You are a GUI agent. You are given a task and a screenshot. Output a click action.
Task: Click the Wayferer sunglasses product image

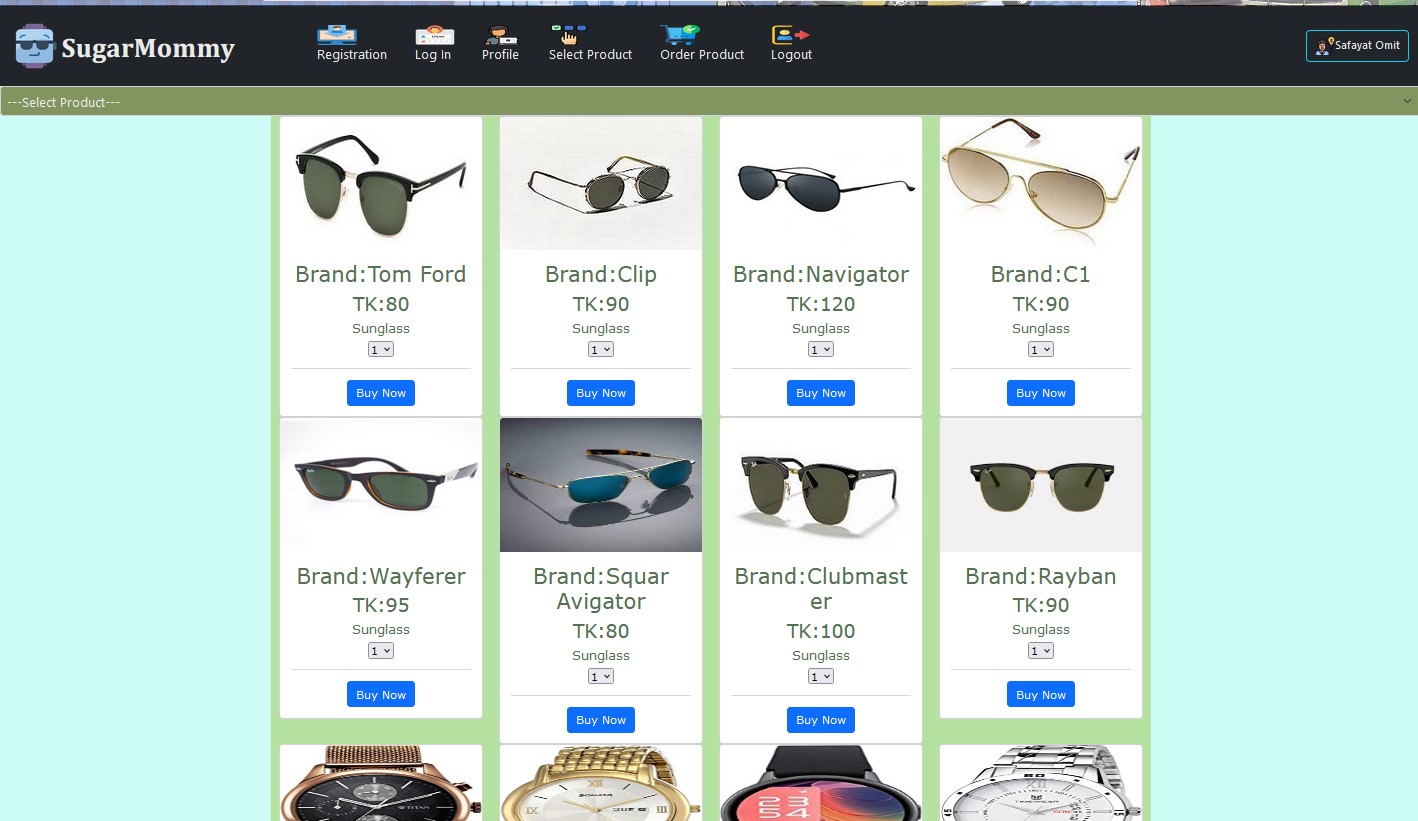[381, 485]
